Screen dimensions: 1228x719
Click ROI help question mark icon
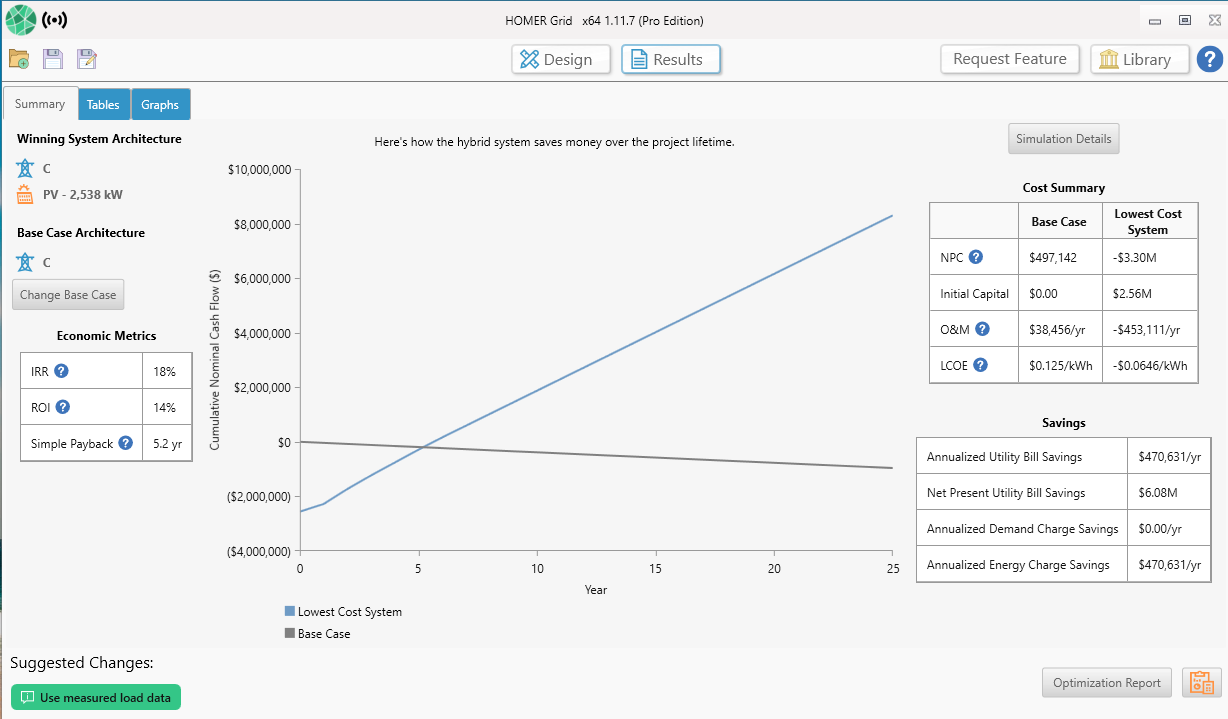[x=63, y=407]
